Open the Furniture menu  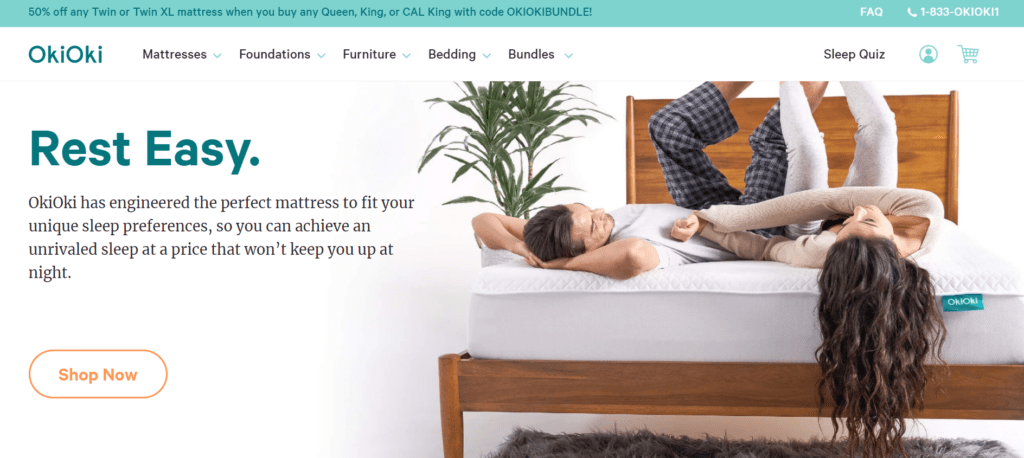pos(369,54)
